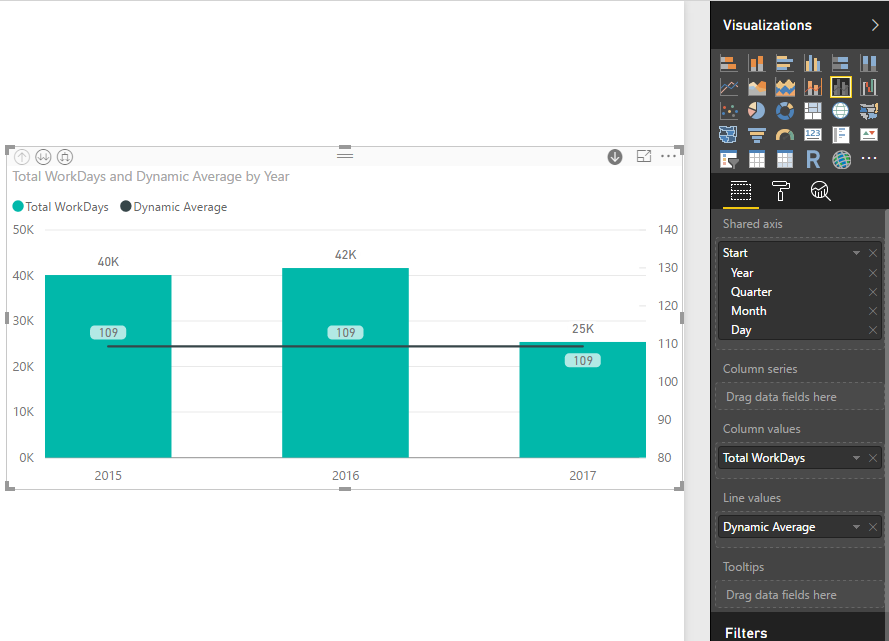Select the 2017 column bar

click(583, 400)
